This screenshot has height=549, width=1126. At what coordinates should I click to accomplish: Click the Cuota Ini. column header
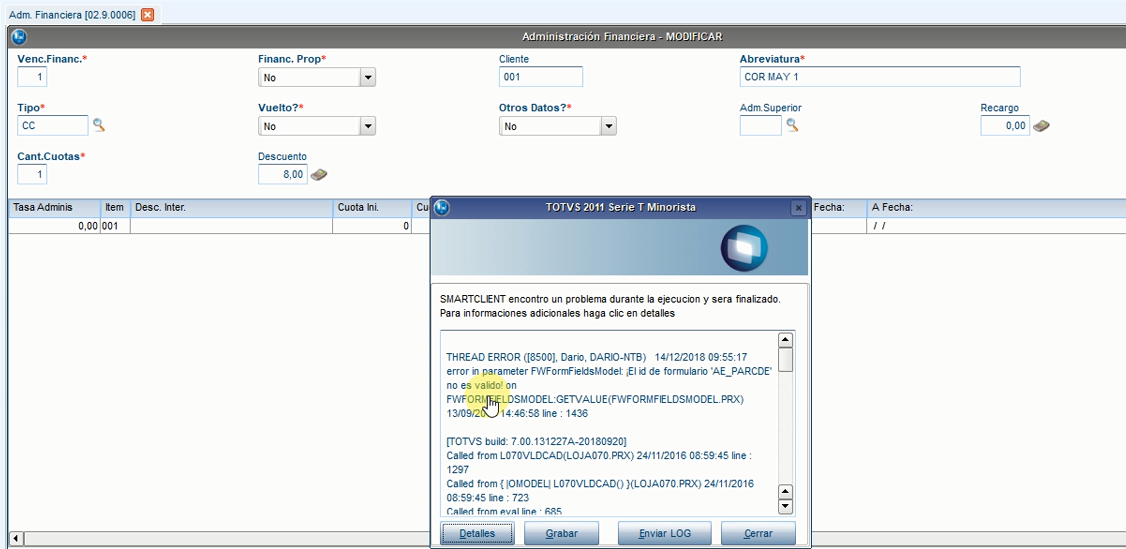tap(371, 207)
